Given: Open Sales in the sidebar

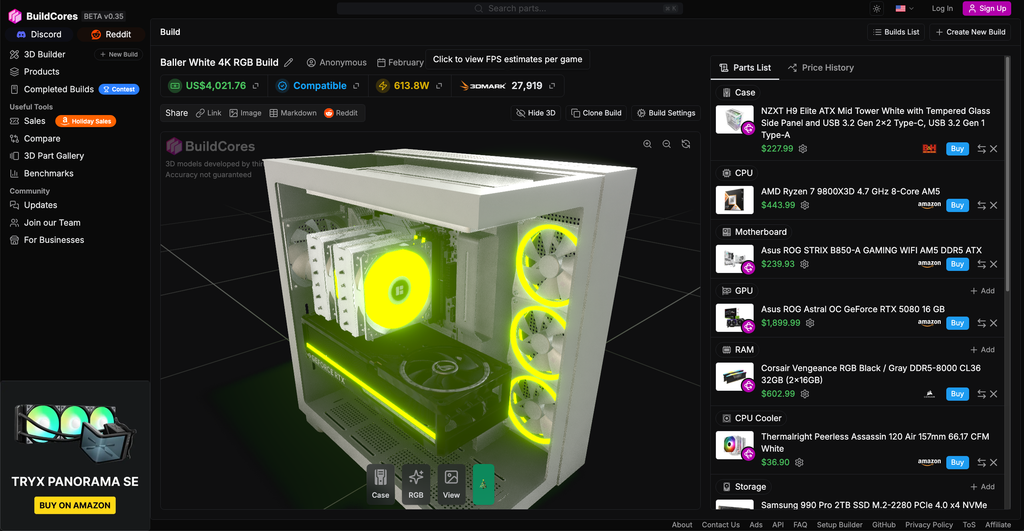Looking at the screenshot, I should [x=35, y=121].
